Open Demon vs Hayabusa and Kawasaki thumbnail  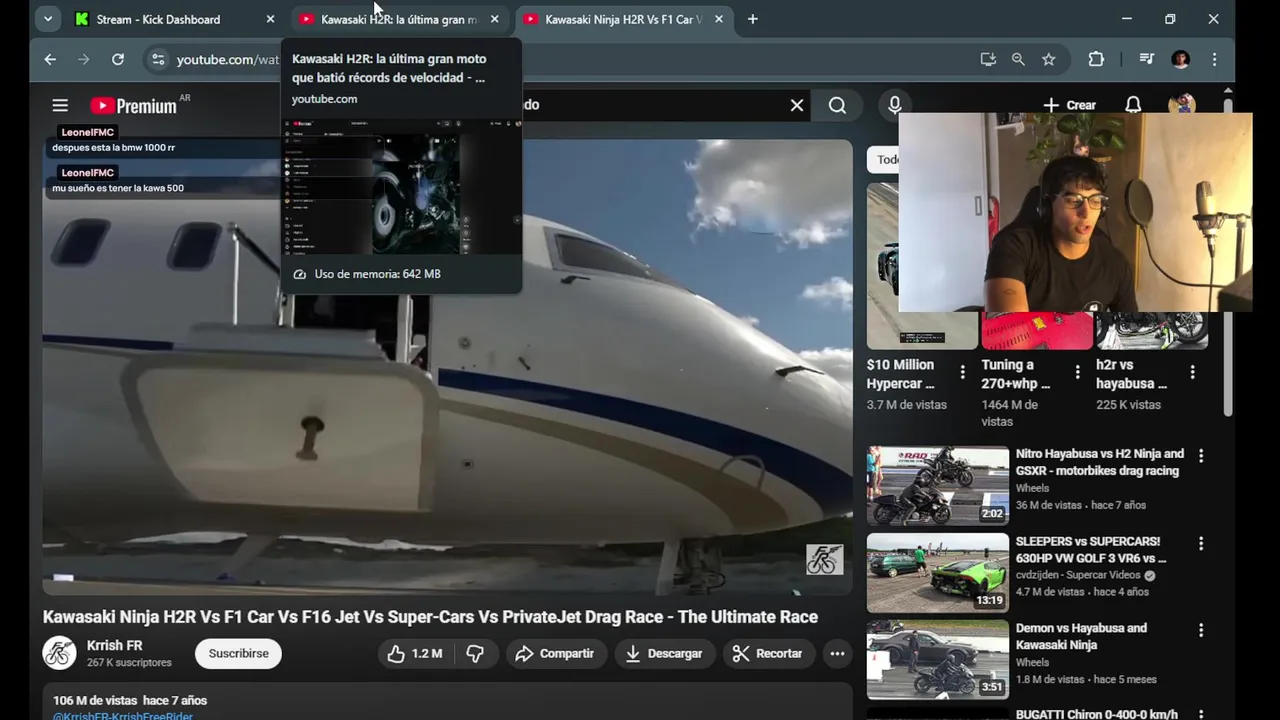[937, 660]
